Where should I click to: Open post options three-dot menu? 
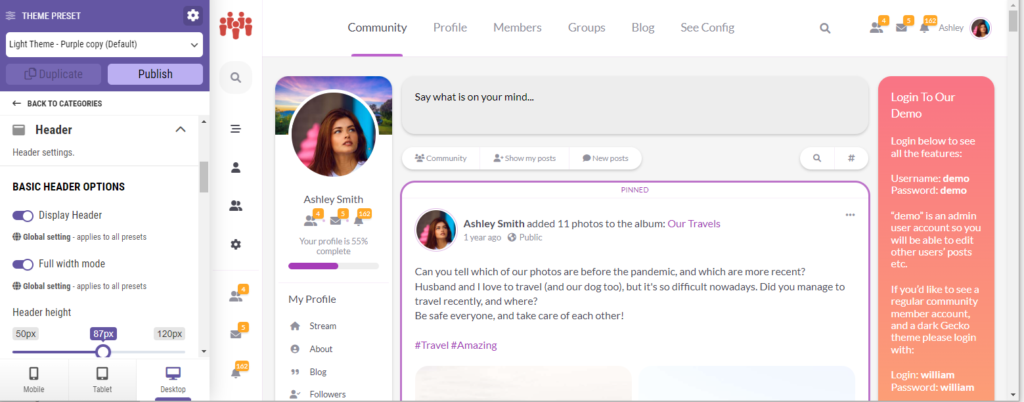point(850,215)
